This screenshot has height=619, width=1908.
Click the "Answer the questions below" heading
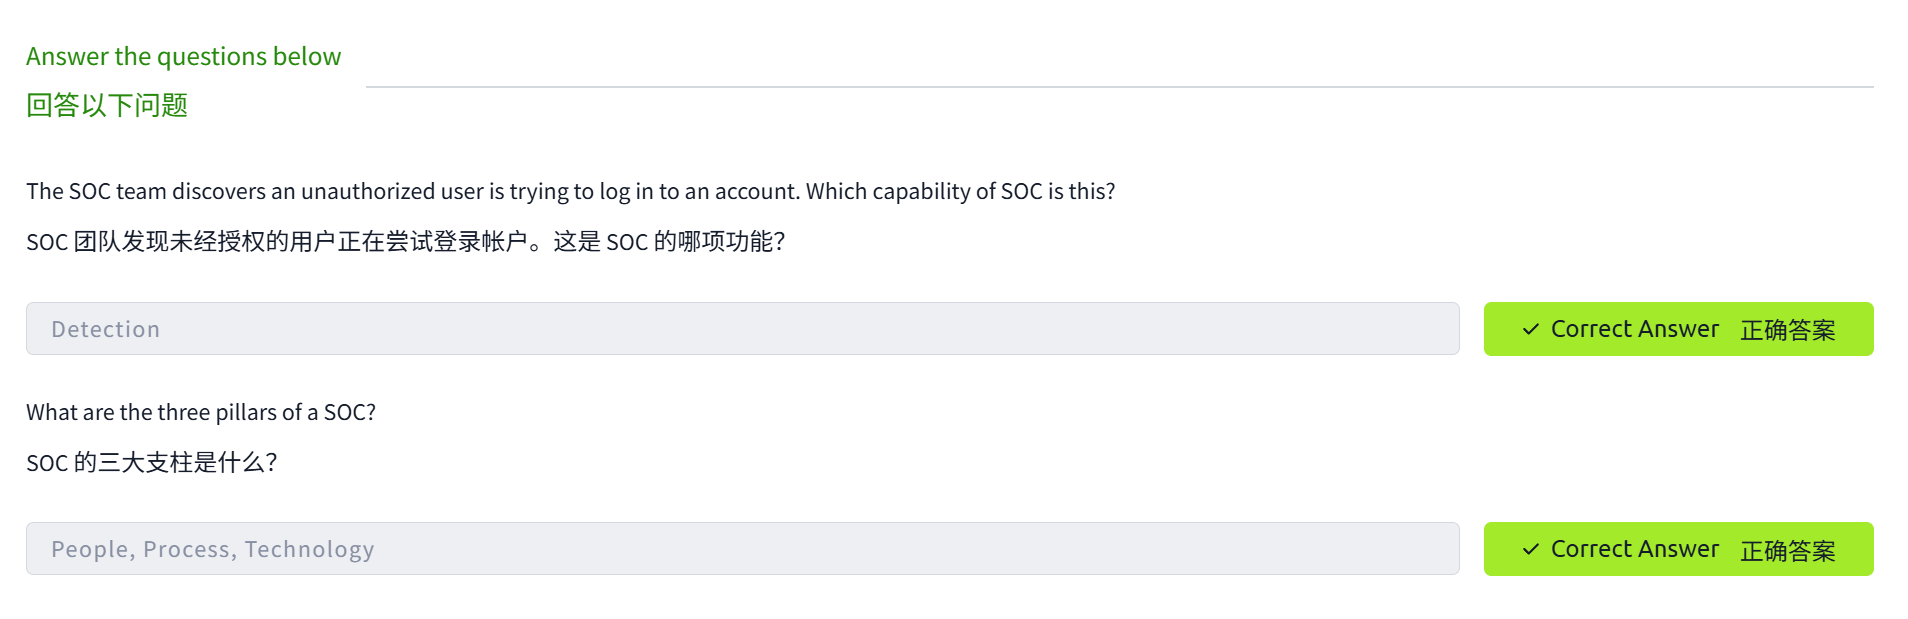(x=183, y=56)
